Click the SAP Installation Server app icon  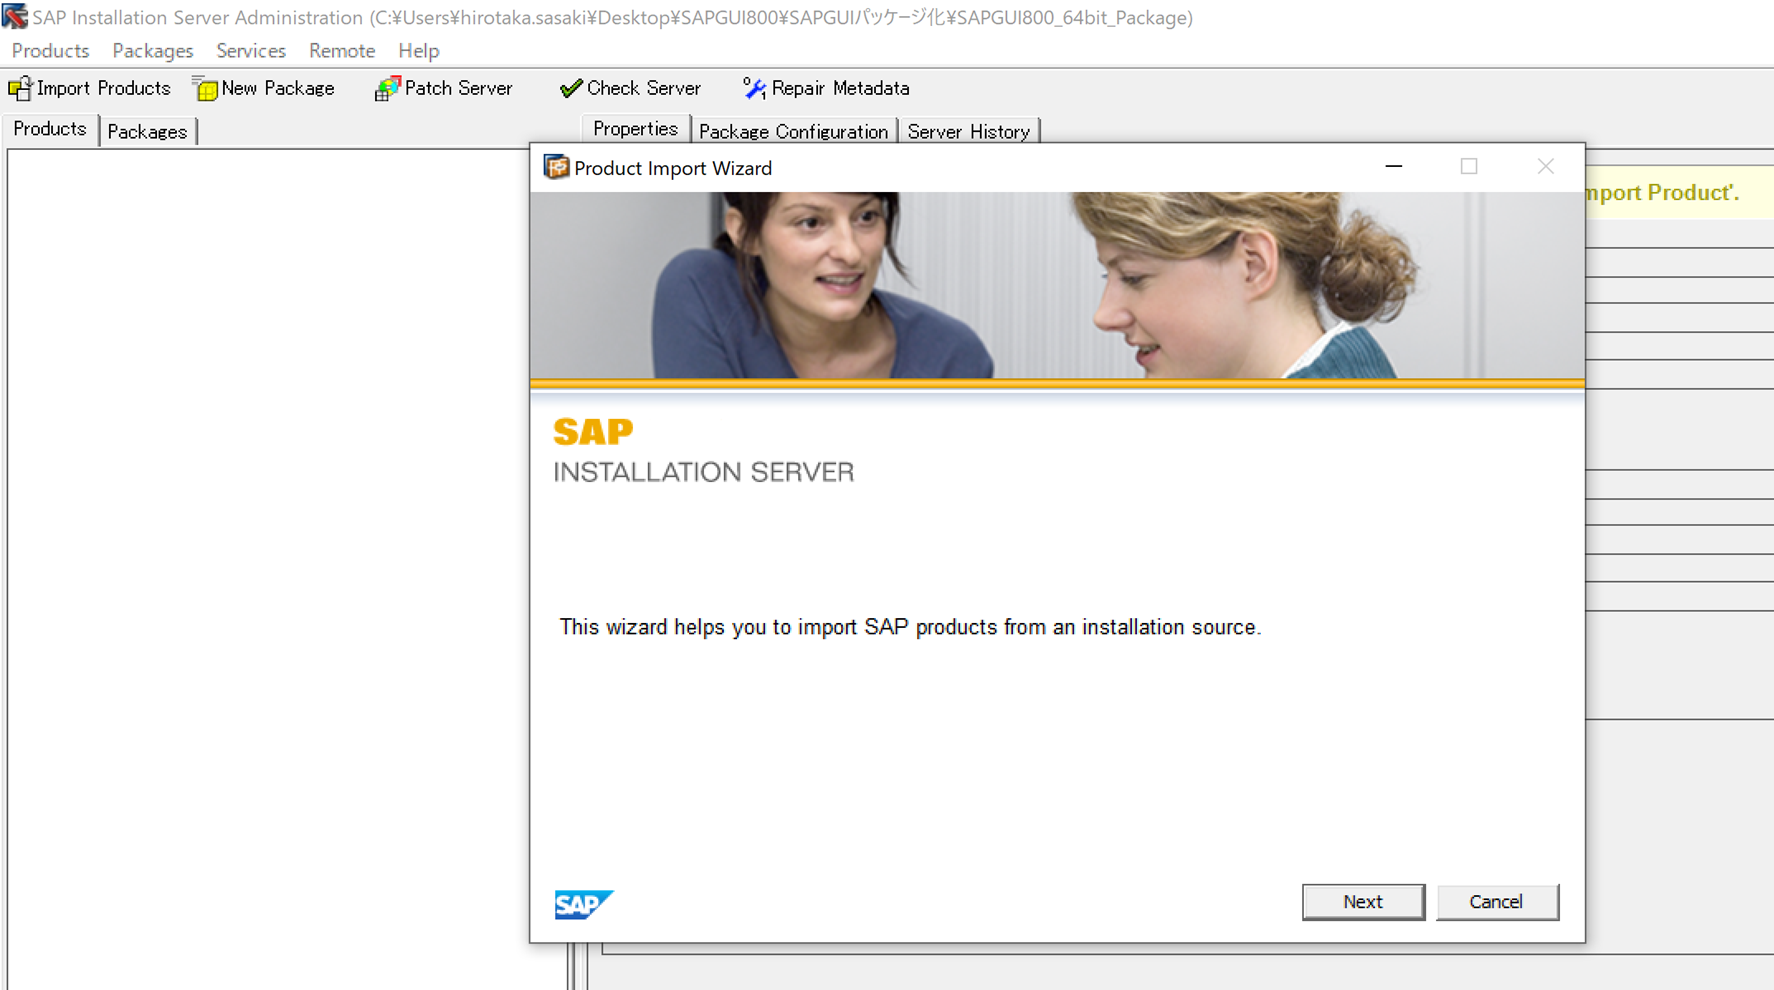[14, 16]
